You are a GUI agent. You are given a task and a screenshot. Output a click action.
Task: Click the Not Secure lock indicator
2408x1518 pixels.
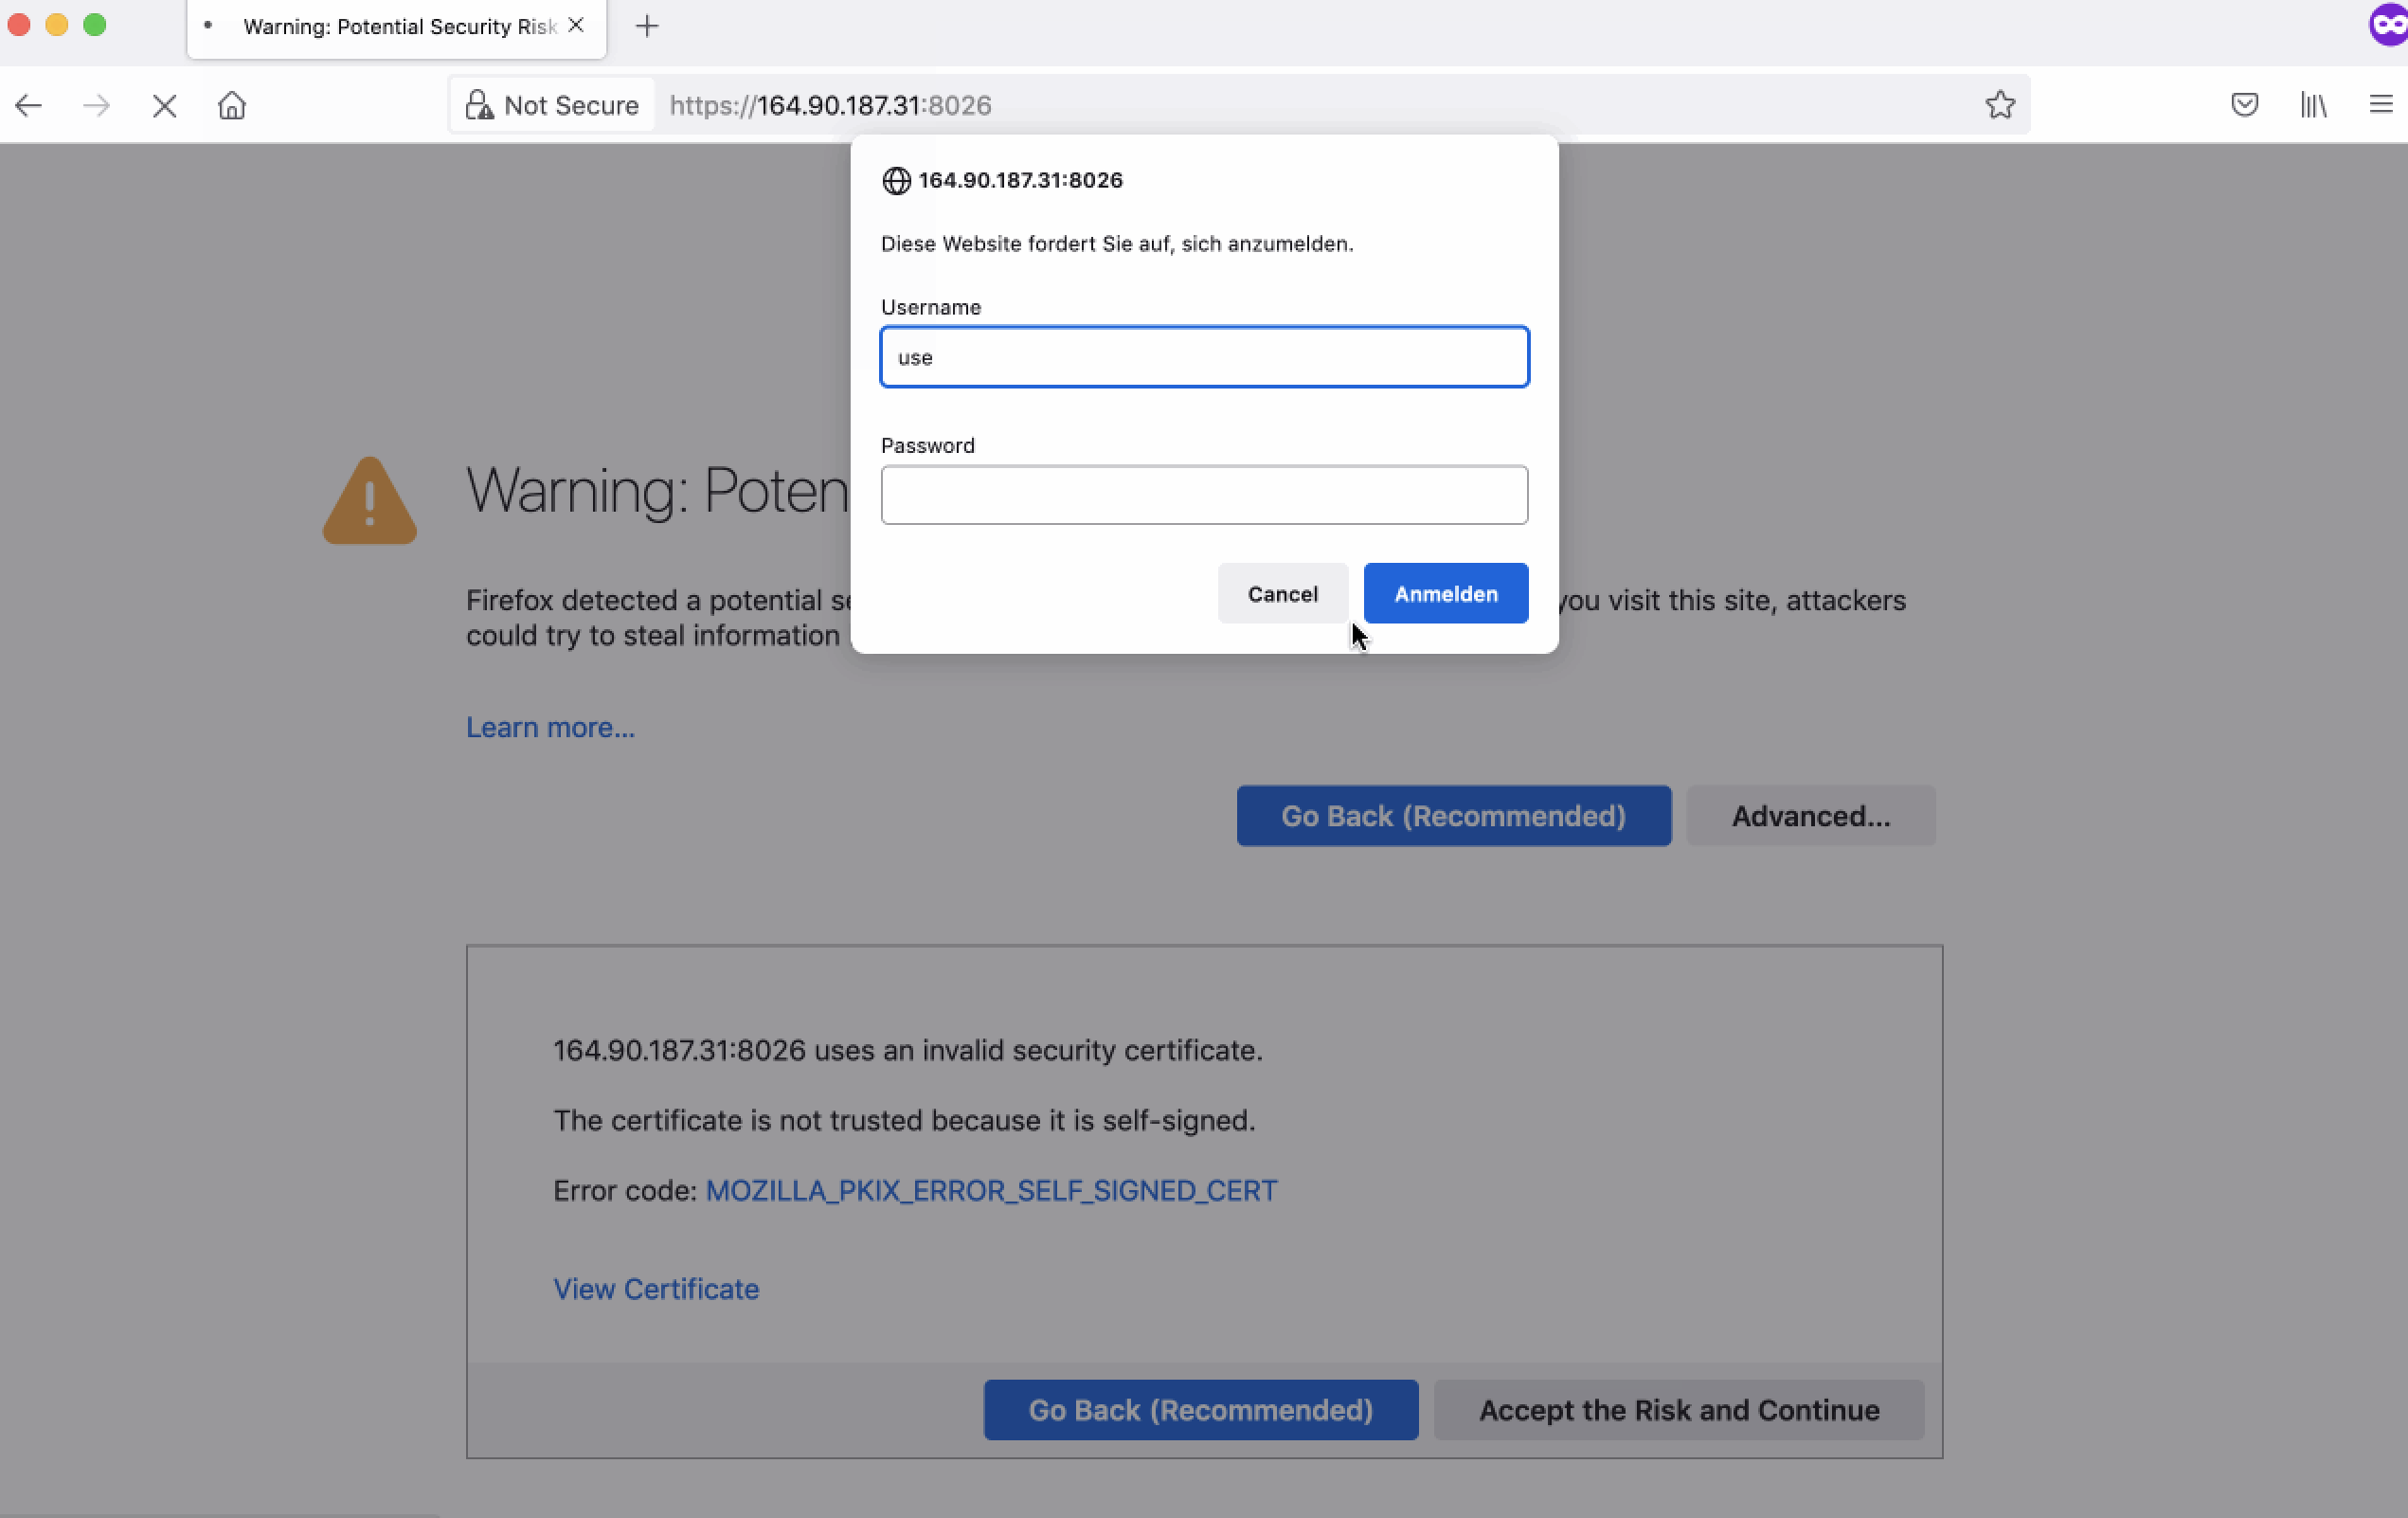(553, 105)
